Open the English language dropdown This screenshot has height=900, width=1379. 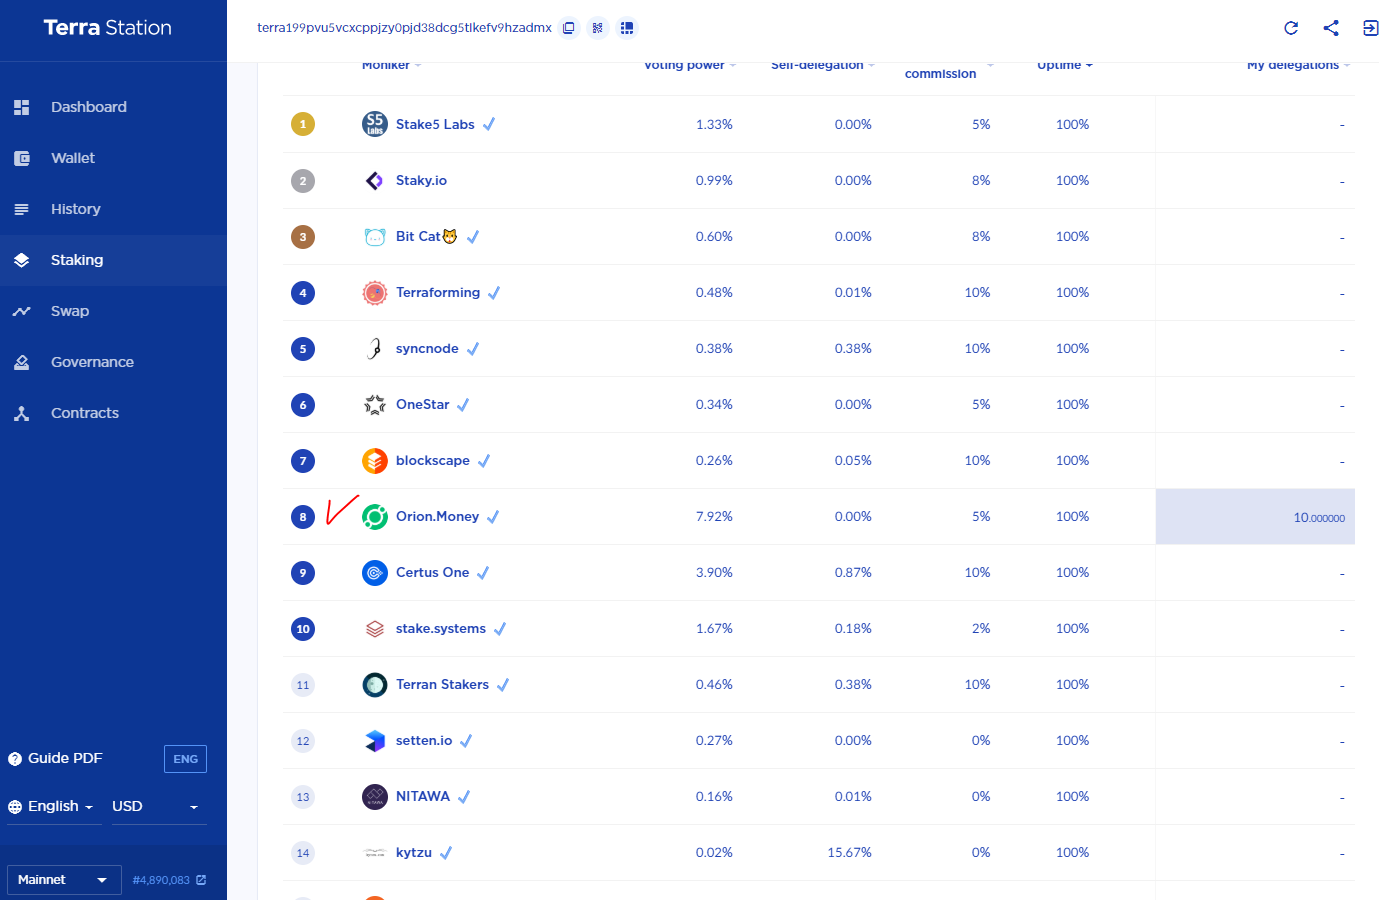coord(54,807)
